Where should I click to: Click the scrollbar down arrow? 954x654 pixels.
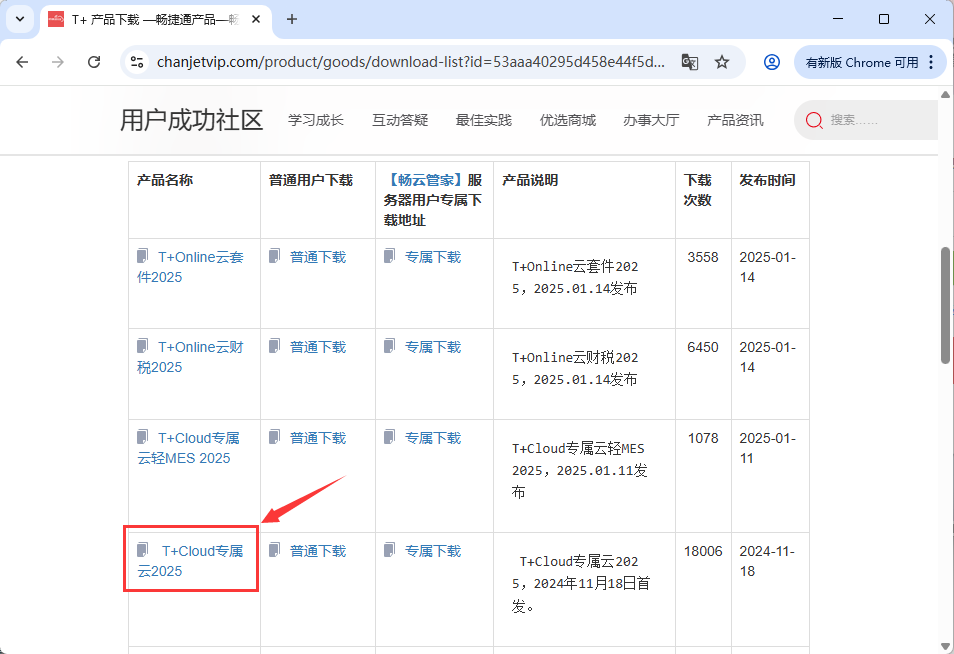[x=945, y=646]
